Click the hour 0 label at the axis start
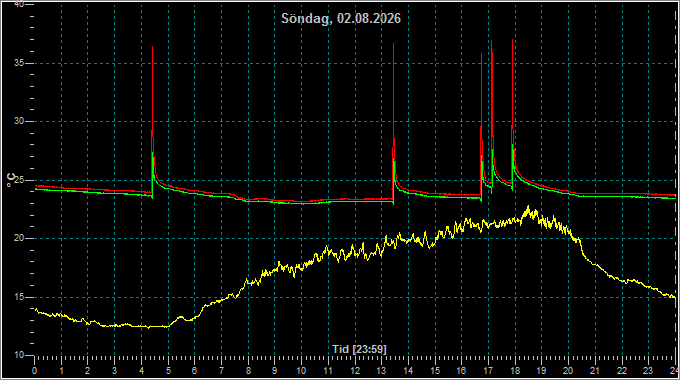The height and width of the screenshot is (380, 680). [35, 371]
